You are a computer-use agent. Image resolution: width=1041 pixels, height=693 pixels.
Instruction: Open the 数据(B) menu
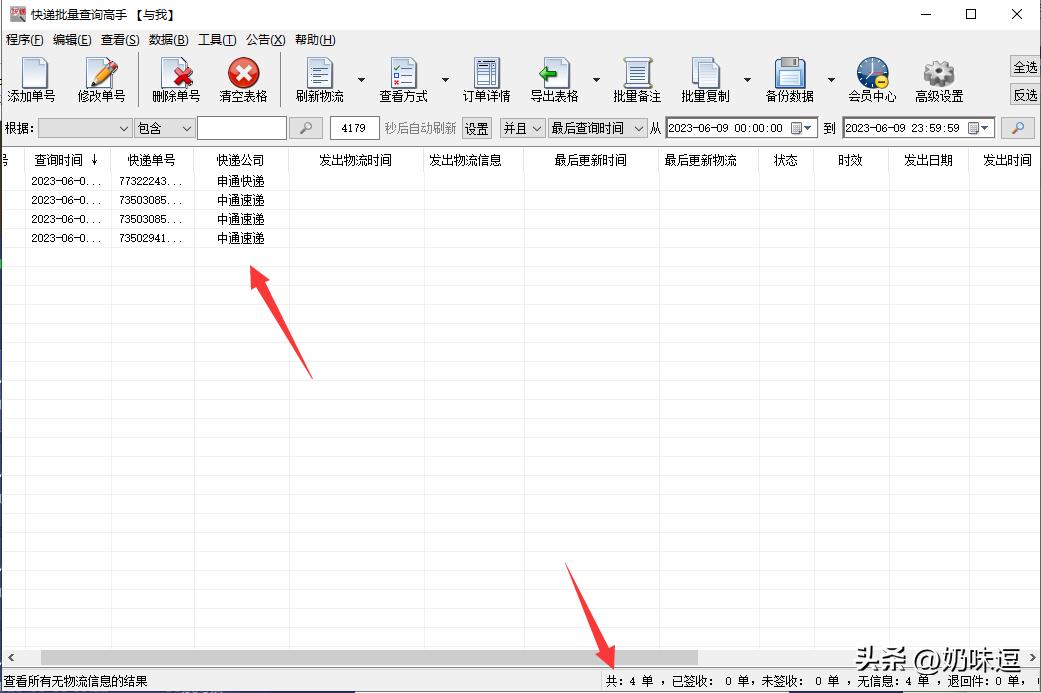169,40
